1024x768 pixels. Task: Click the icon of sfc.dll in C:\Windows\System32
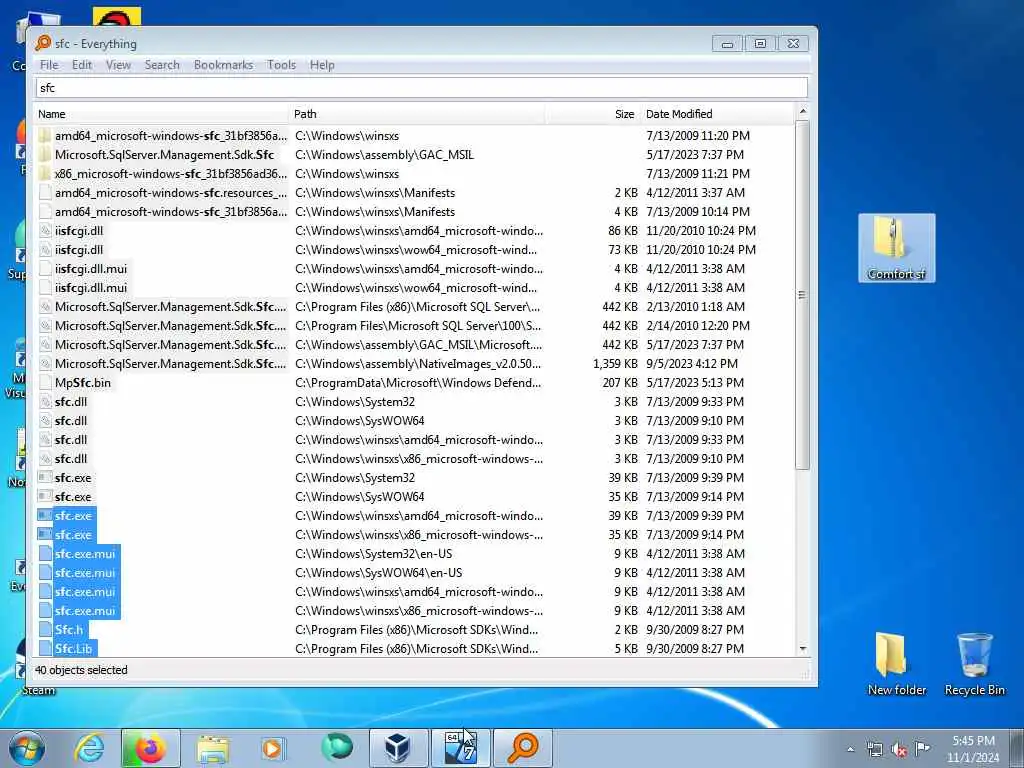coord(44,402)
